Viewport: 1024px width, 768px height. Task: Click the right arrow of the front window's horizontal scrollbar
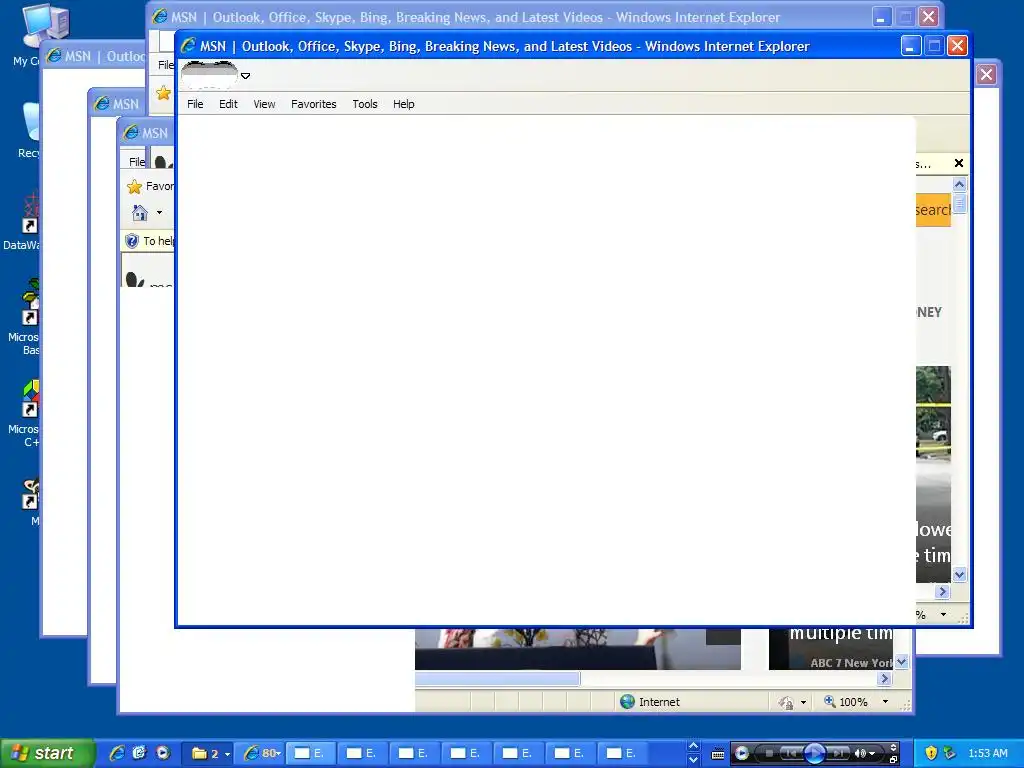tap(942, 592)
